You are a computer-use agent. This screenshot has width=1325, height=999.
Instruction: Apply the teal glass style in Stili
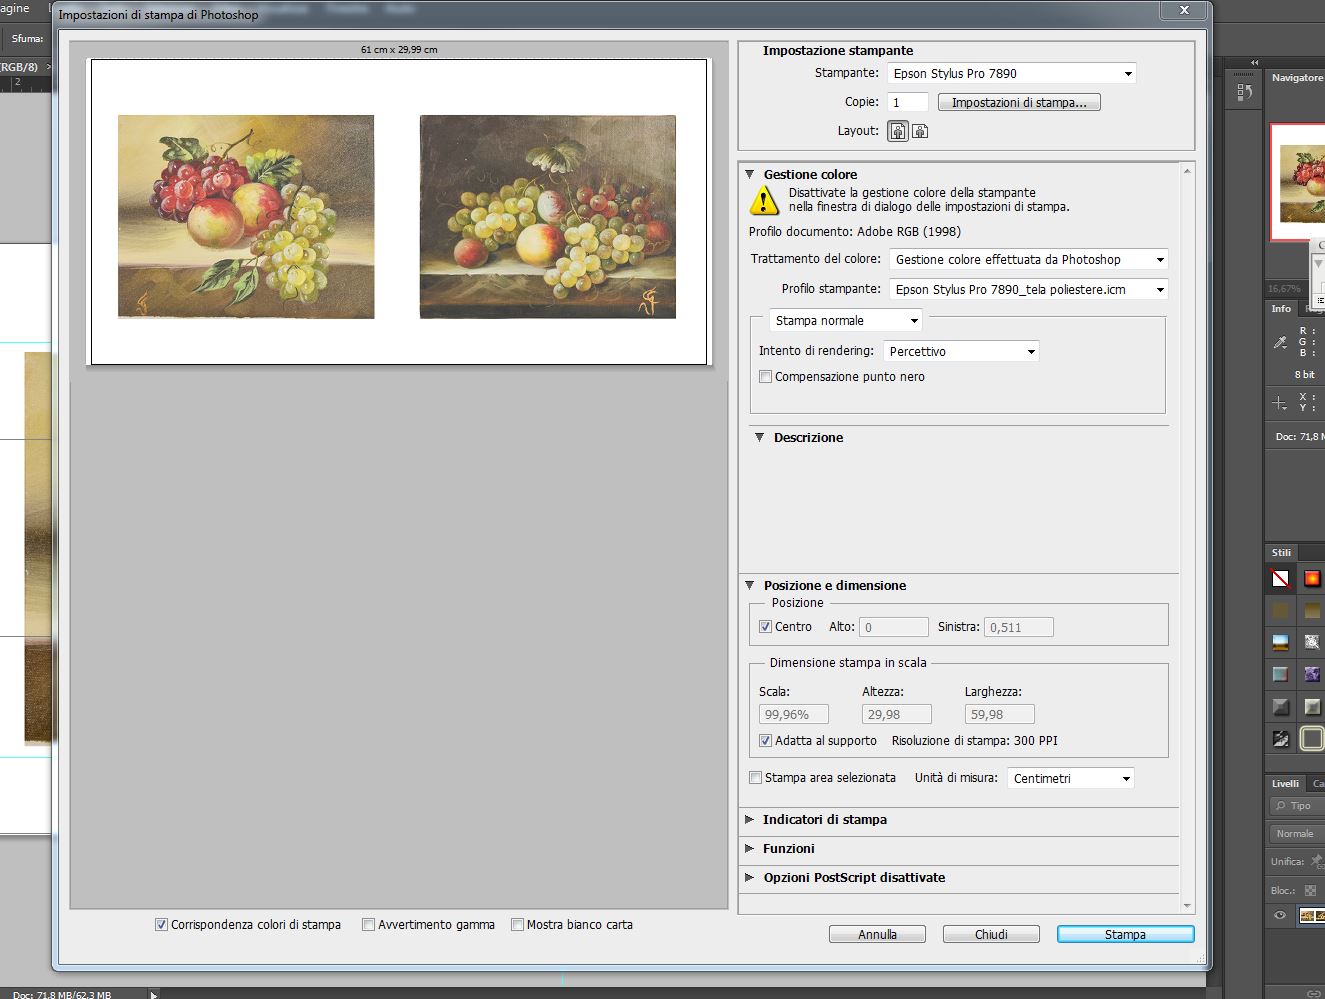click(1280, 675)
